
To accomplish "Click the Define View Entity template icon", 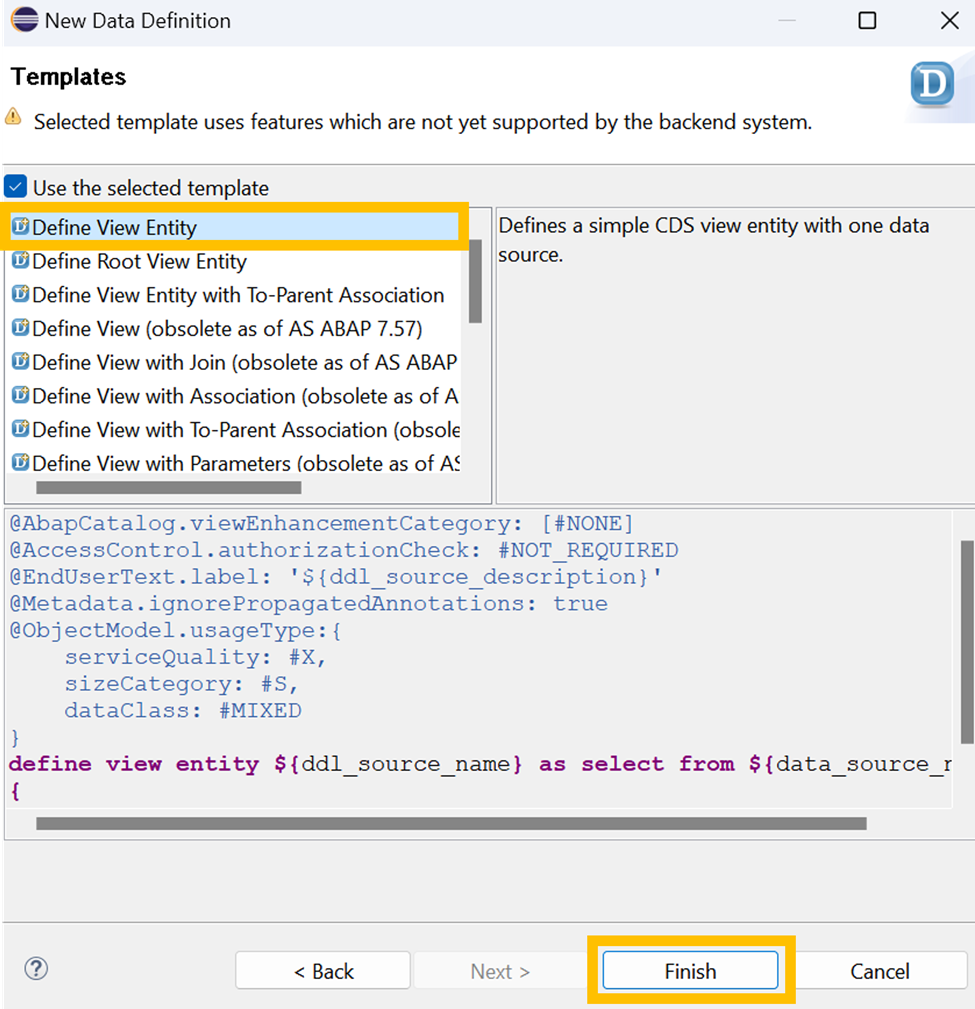I will [x=21, y=227].
